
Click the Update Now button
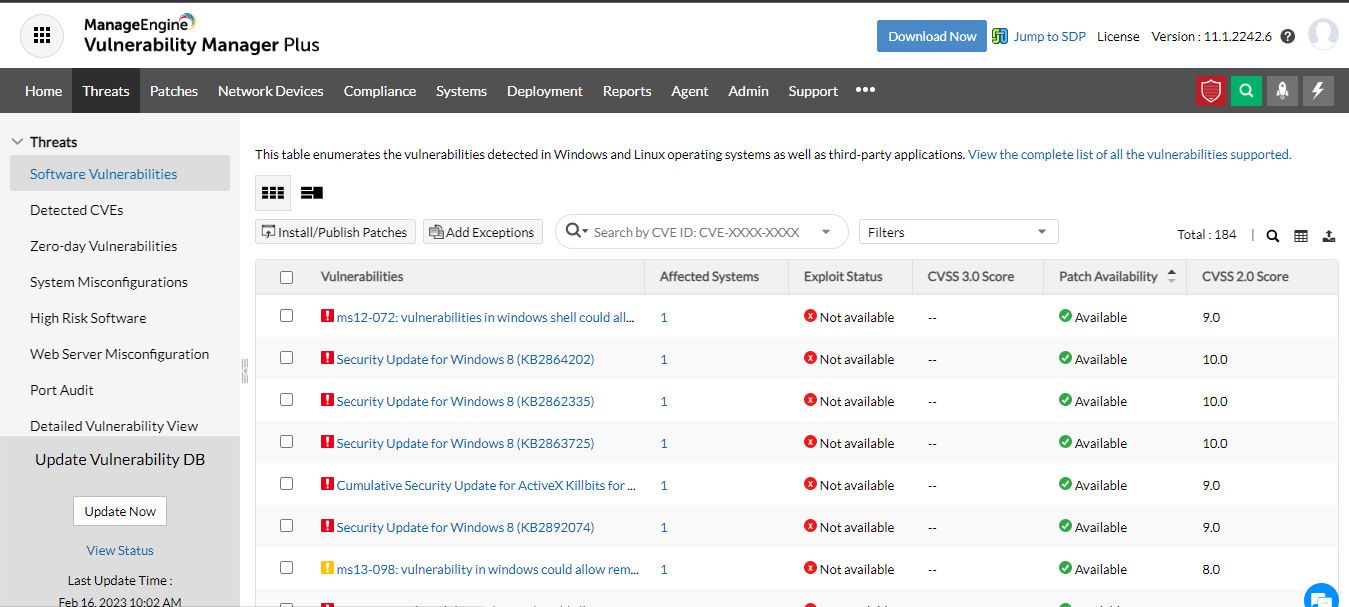coord(120,511)
